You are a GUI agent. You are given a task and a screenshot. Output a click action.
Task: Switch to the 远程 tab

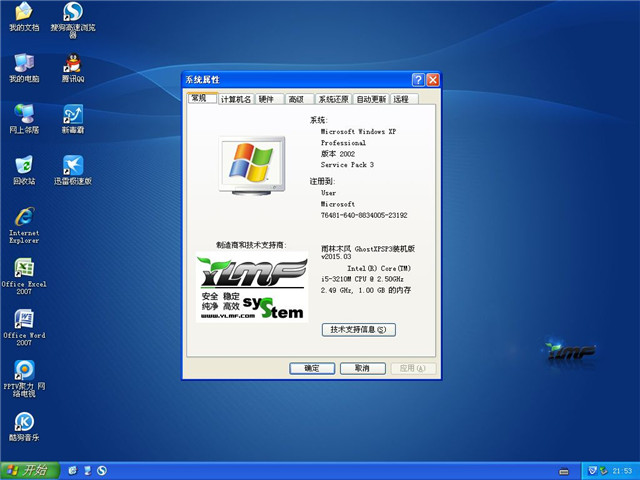(x=404, y=99)
